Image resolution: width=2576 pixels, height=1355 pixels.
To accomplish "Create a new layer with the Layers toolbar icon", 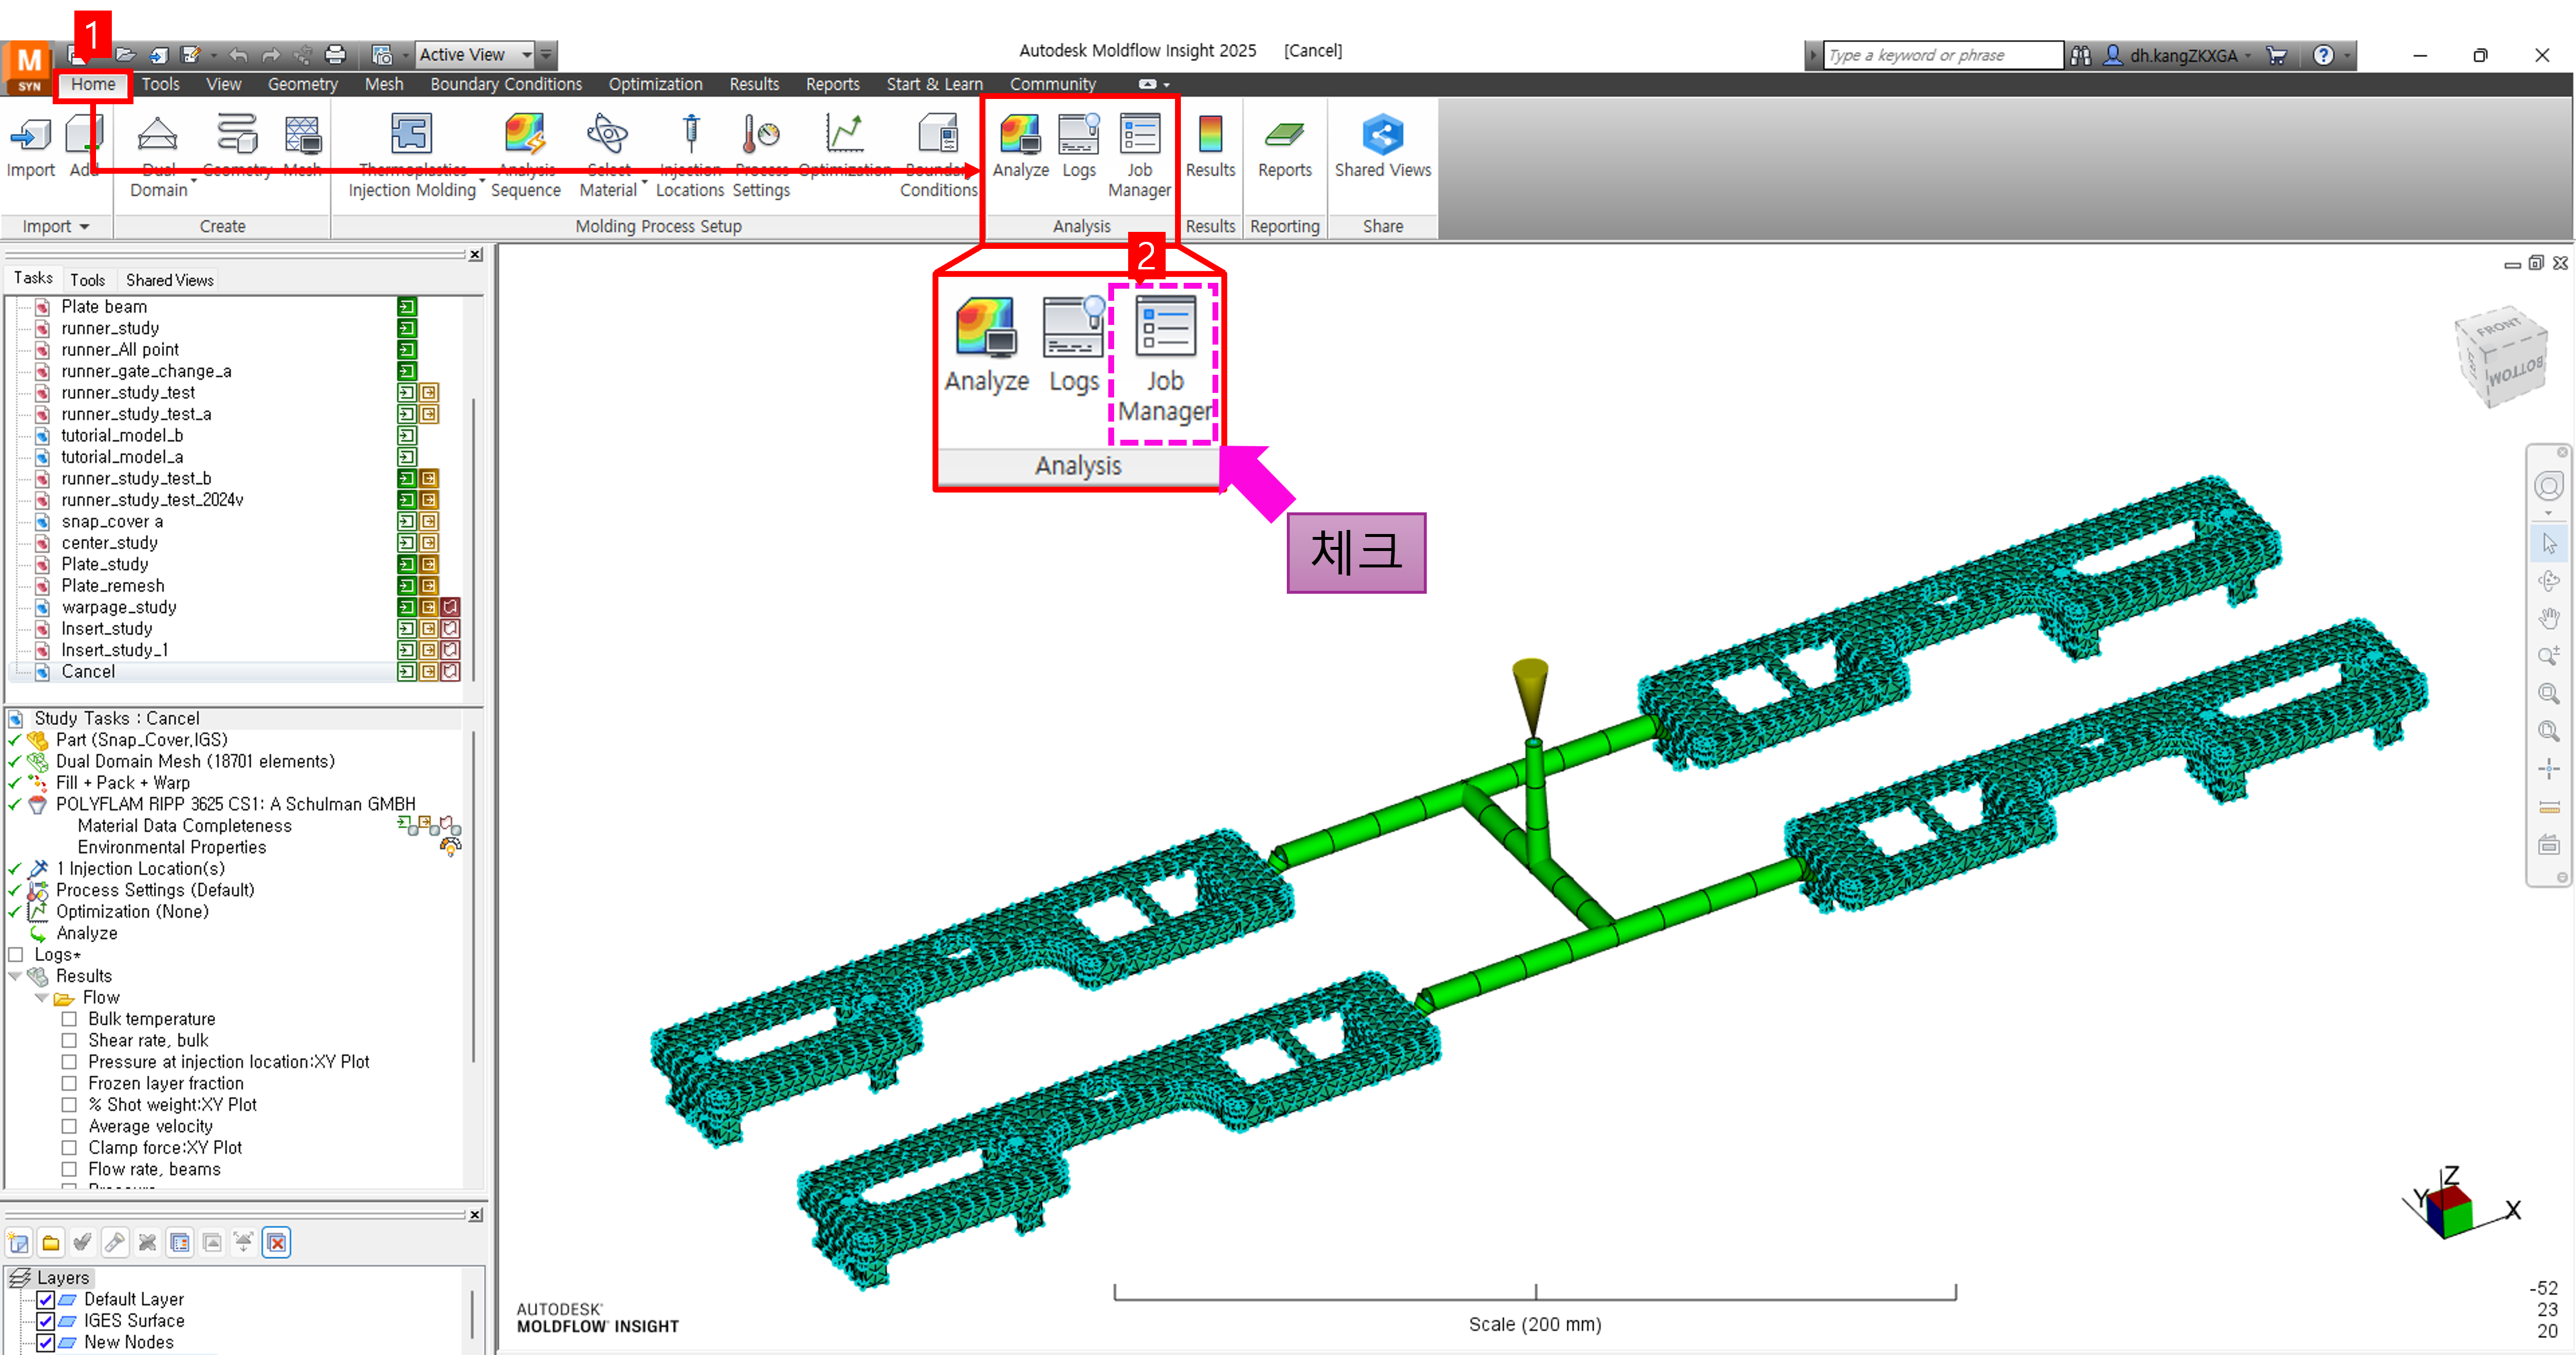I will click(x=19, y=1243).
